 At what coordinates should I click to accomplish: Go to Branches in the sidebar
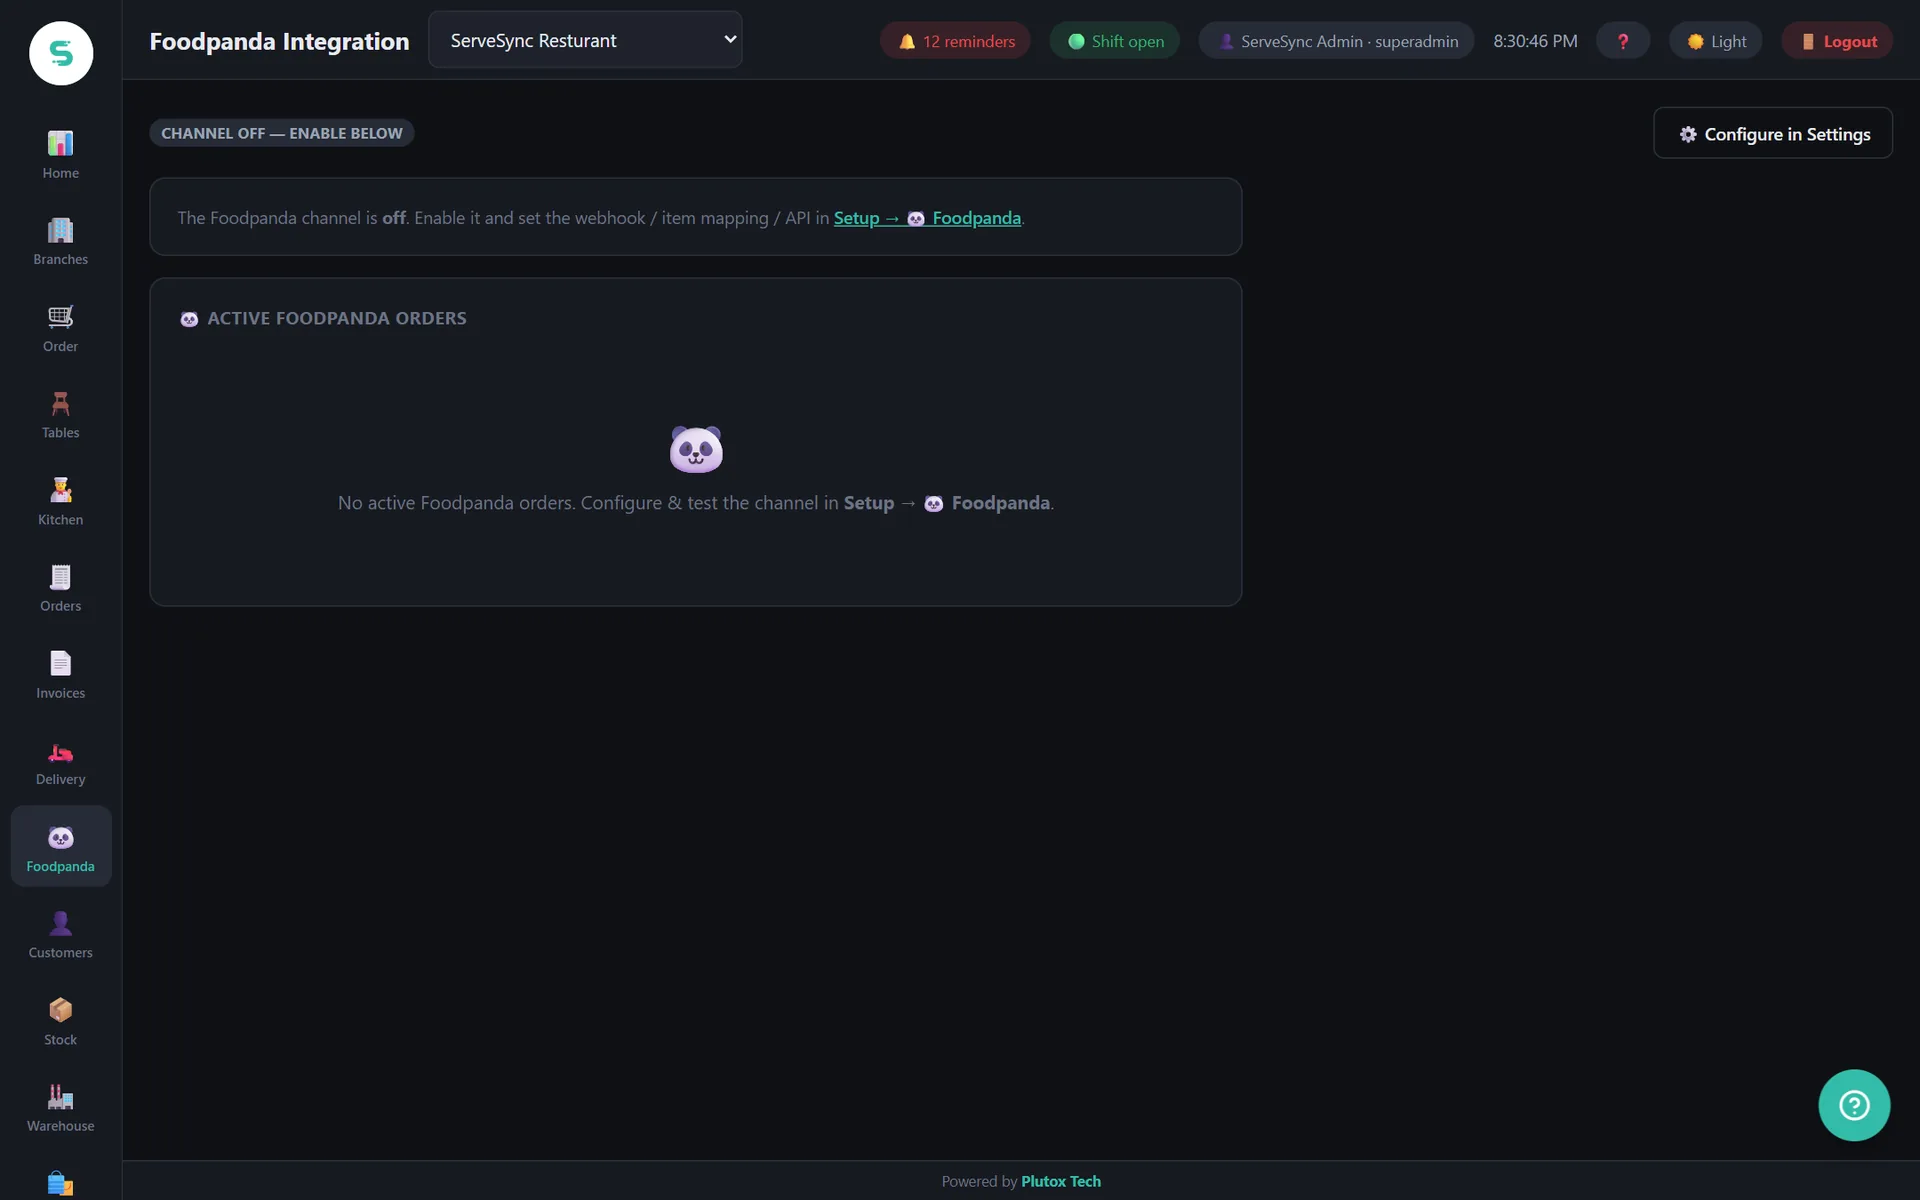pos(60,242)
